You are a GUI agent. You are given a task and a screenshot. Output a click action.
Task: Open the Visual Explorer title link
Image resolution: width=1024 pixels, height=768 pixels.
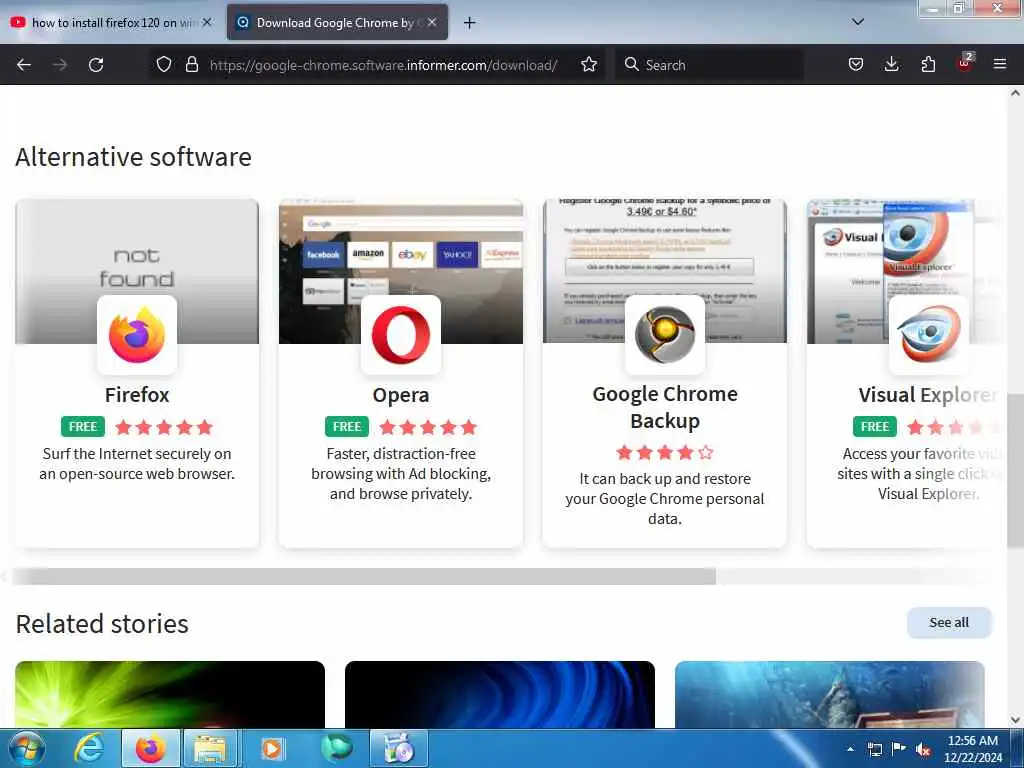(x=928, y=395)
